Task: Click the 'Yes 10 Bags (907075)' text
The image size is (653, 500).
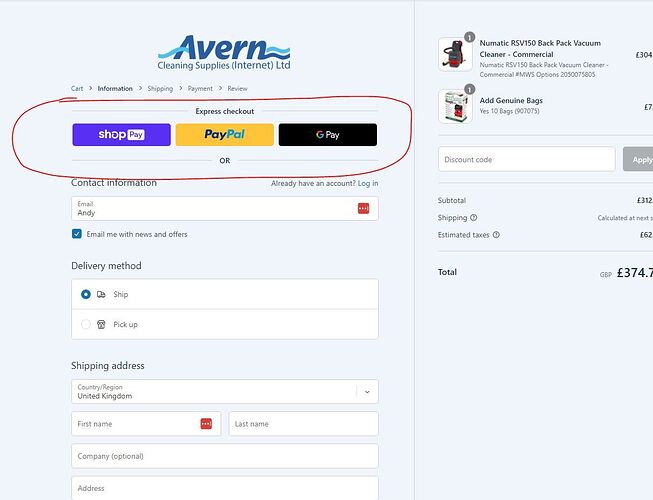Action: 509,111
